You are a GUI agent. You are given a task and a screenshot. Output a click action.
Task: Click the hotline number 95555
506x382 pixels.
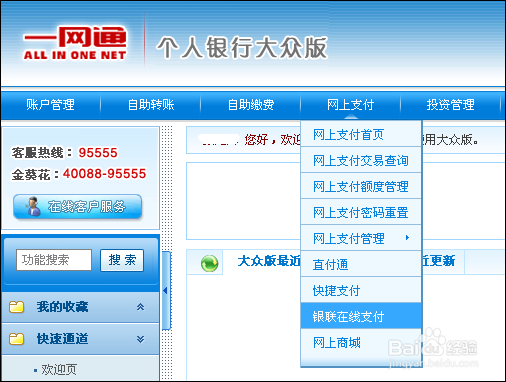98,153
